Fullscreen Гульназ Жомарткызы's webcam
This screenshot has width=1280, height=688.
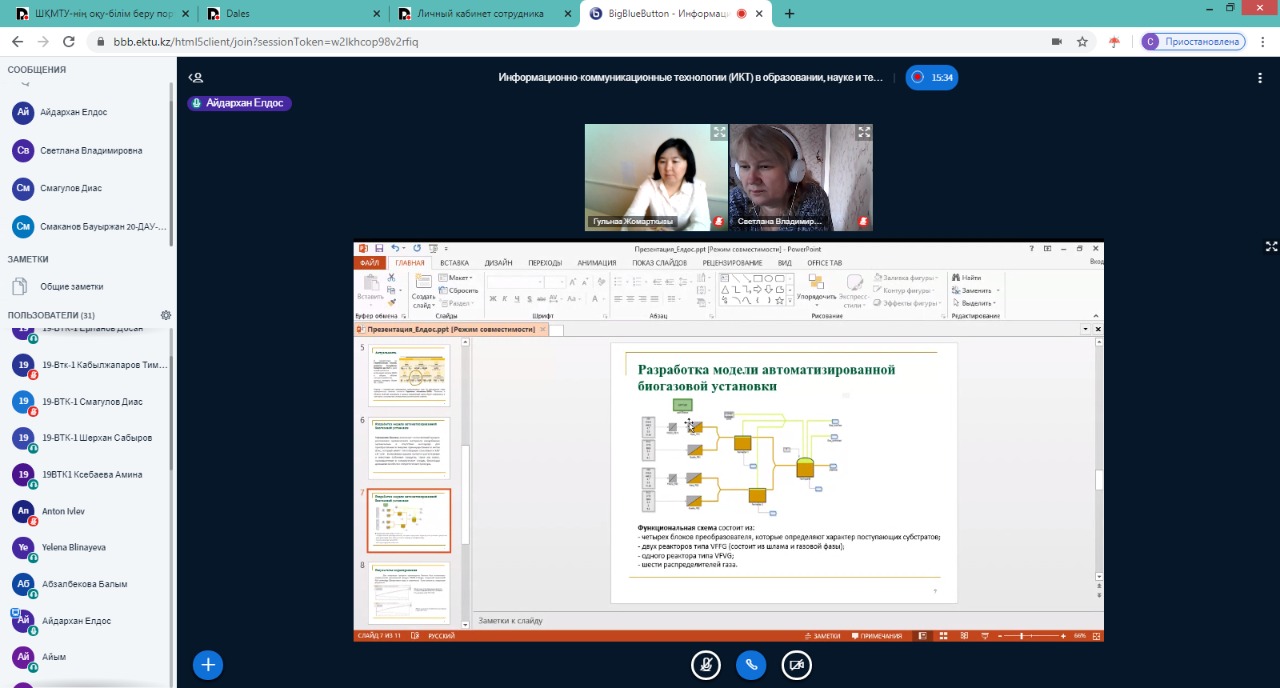[719, 132]
